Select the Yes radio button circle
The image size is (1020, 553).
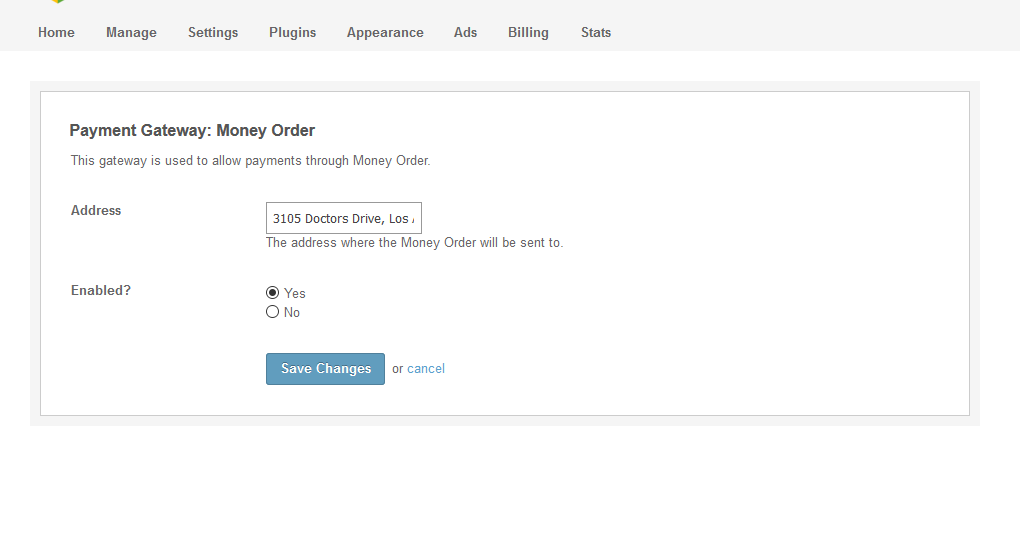(x=272, y=293)
